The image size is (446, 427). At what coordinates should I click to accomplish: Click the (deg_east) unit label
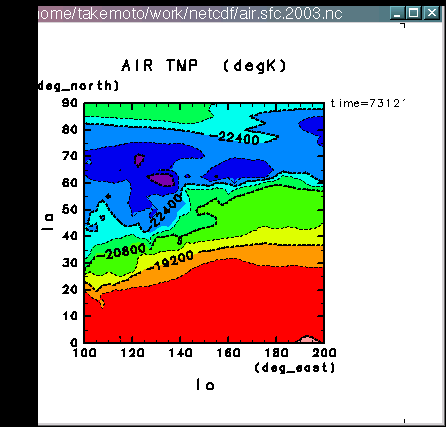(295, 368)
